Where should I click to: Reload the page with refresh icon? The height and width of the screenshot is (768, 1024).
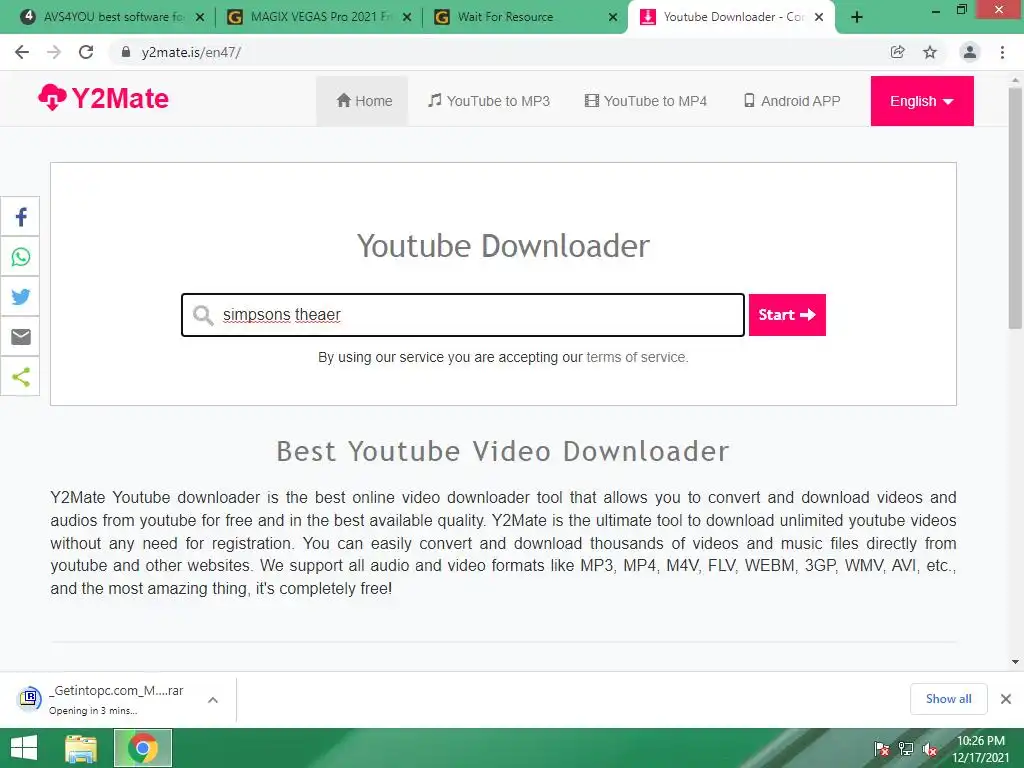pyautogui.click(x=86, y=52)
